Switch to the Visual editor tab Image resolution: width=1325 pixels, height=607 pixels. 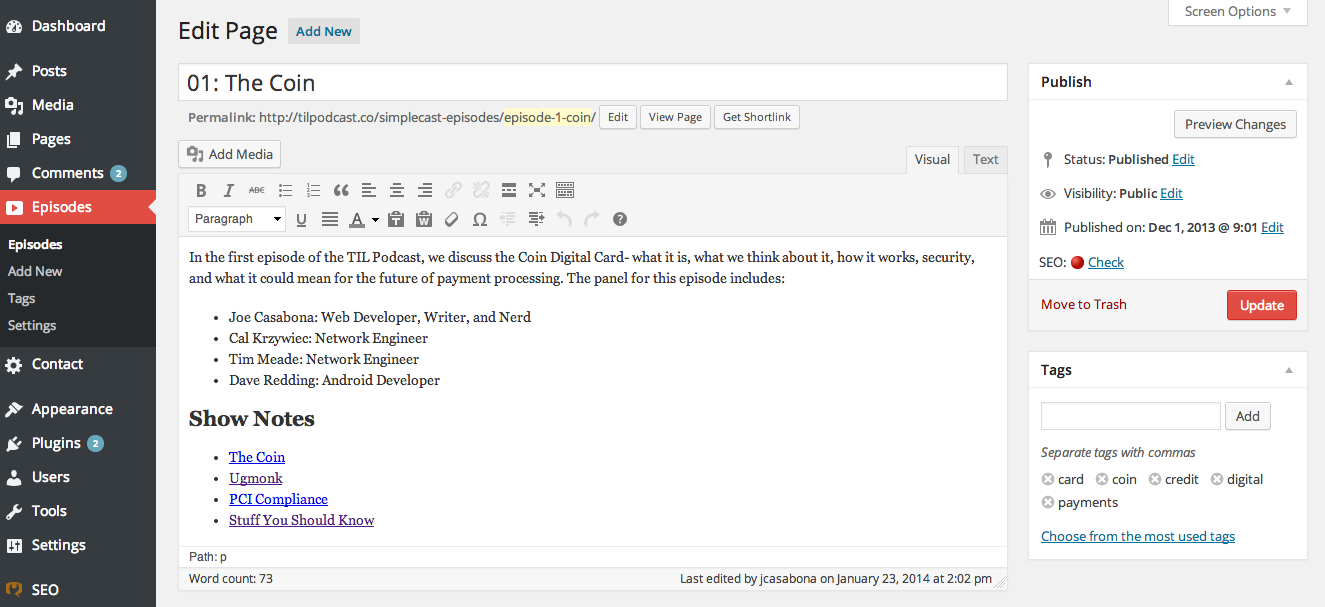click(932, 159)
